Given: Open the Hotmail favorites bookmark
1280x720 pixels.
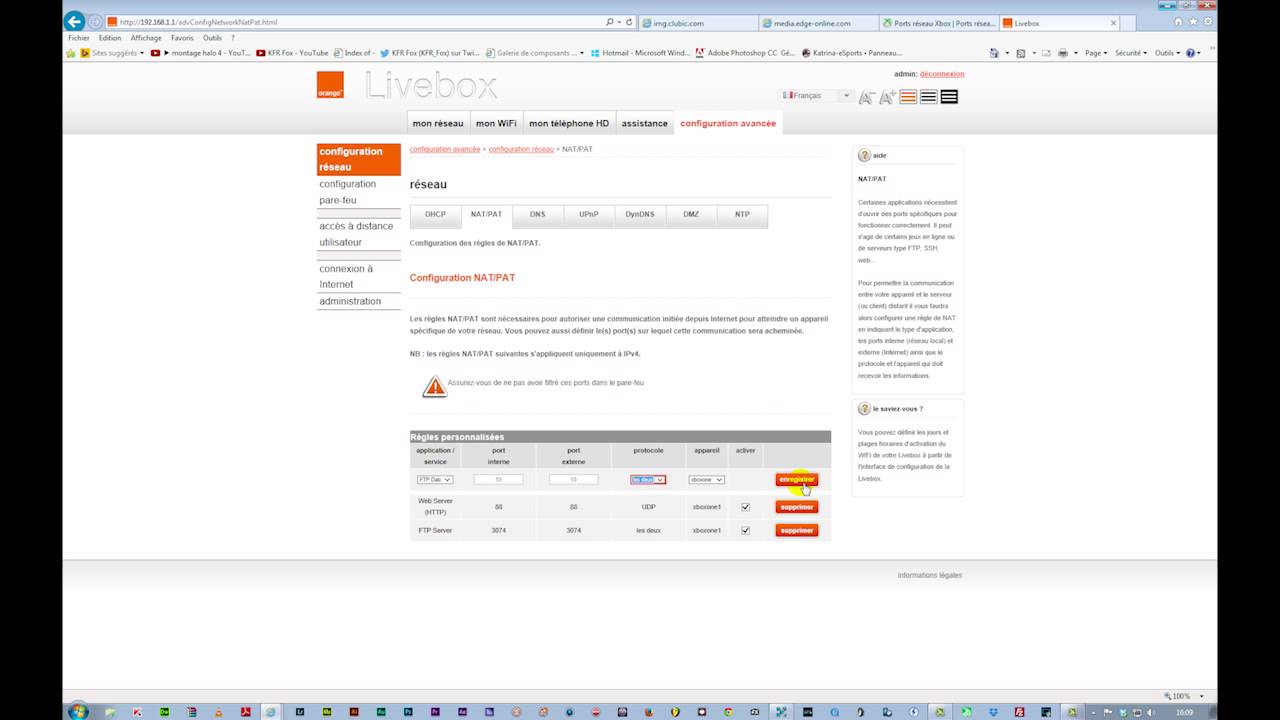Looking at the screenshot, I should click(639, 53).
